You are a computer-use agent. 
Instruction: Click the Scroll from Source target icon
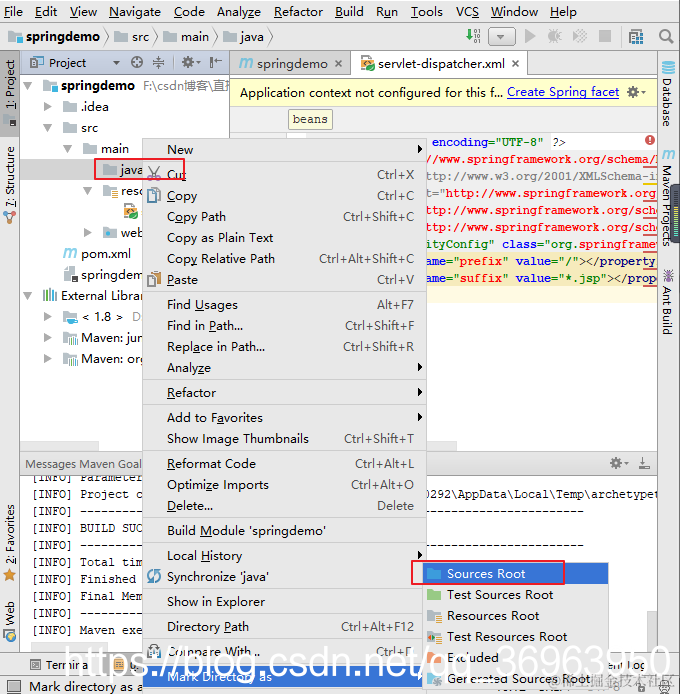pos(137,62)
